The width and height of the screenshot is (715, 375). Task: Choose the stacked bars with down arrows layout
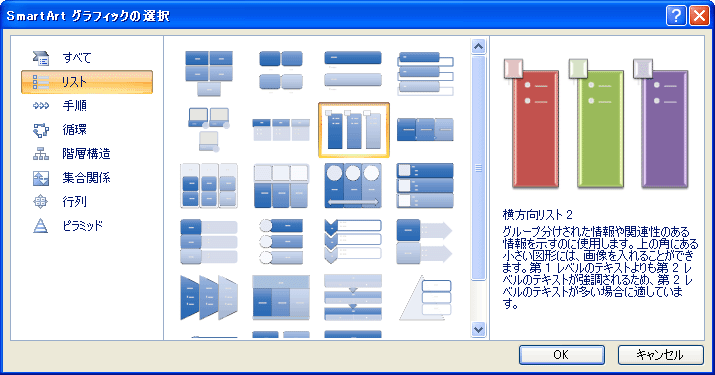(353, 297)
